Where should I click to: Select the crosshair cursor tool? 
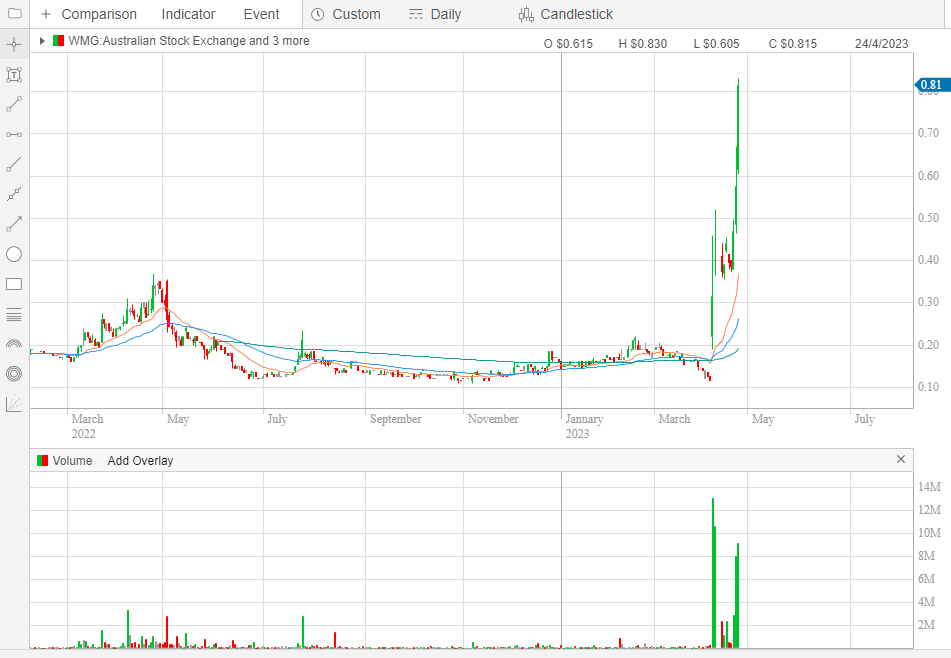14,44
